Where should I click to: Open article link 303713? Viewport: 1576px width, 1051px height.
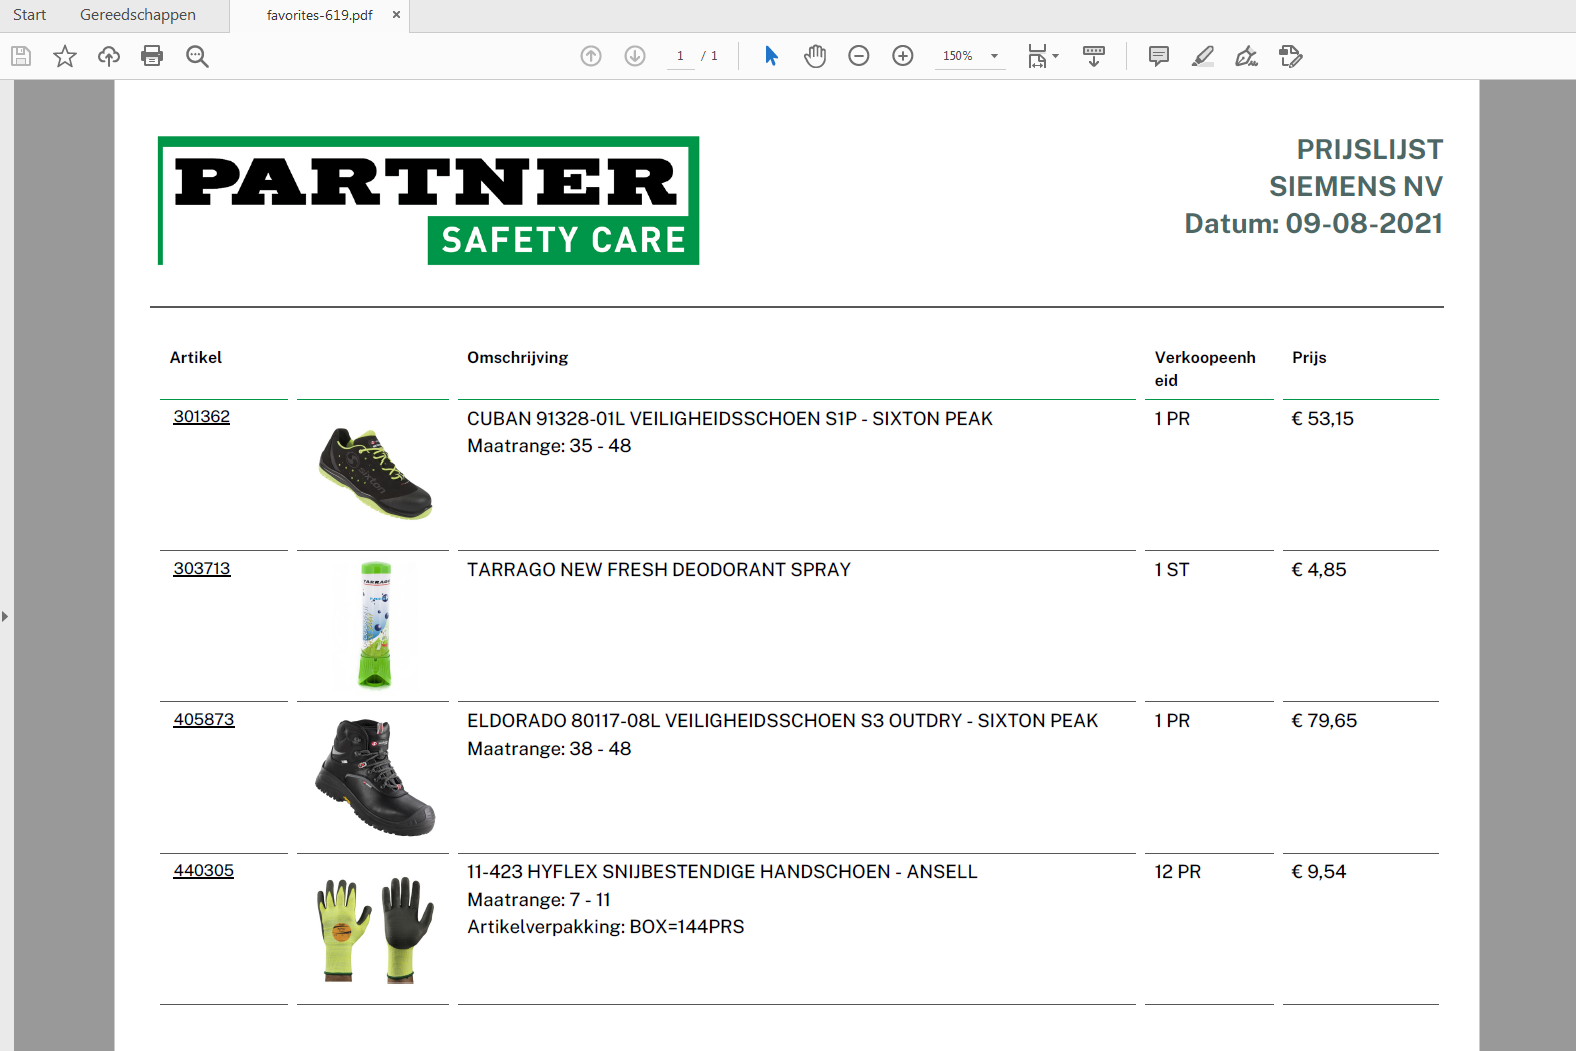(202, 568)
